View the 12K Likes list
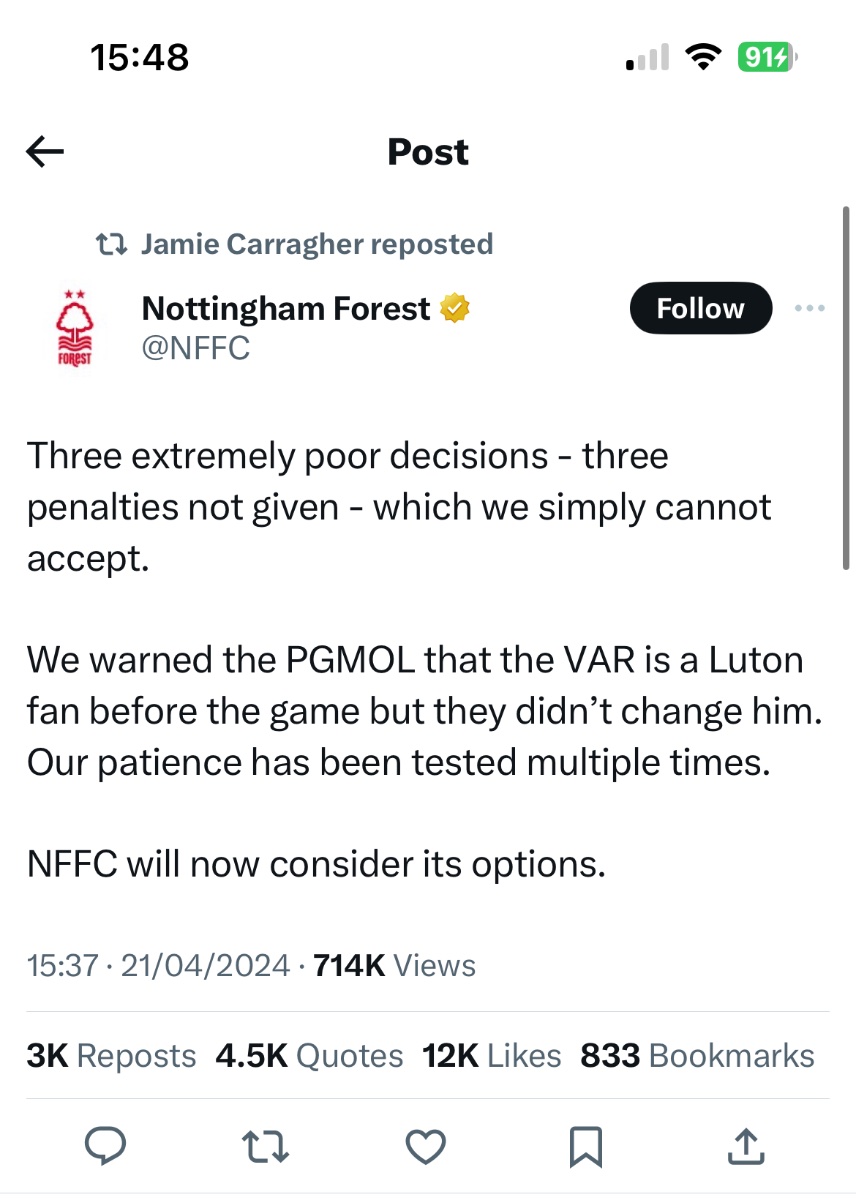This screenshot has height=1200, width=856. click(x=492, y=1056)
